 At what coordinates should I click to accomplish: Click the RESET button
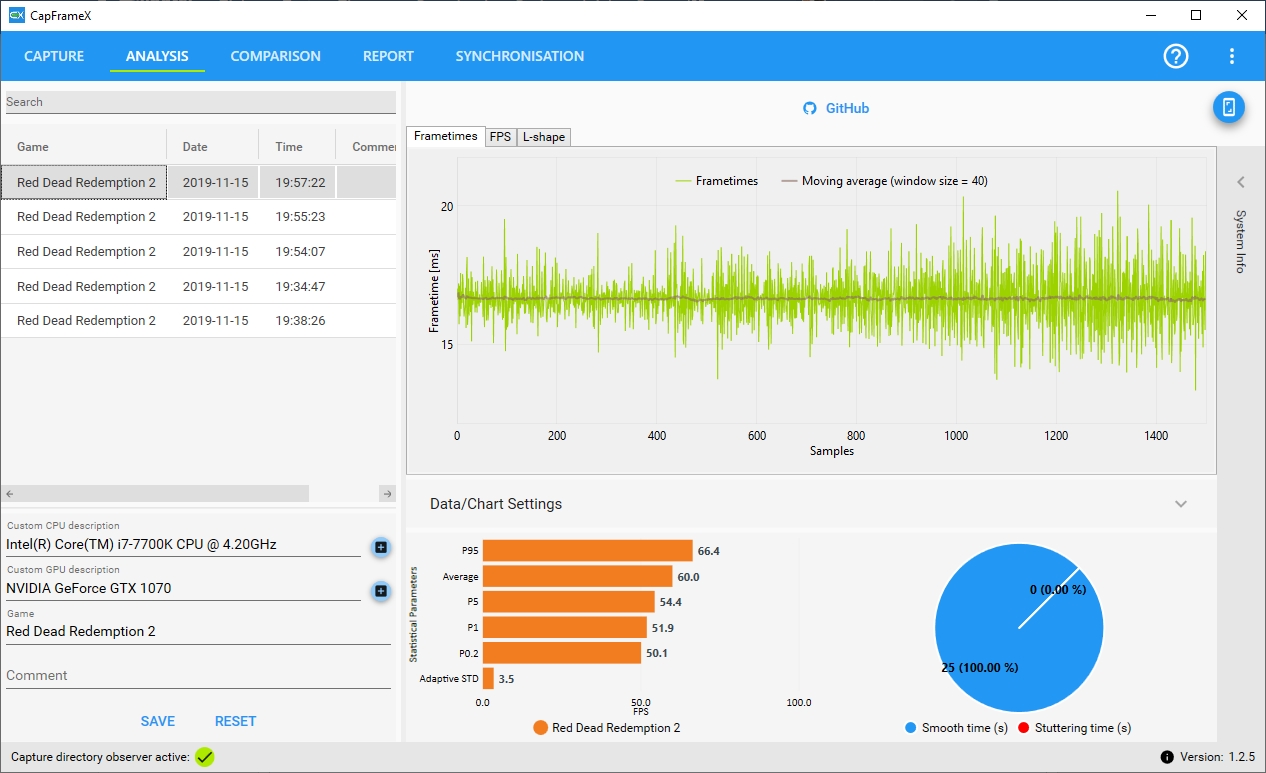click(x=236, y=721)
